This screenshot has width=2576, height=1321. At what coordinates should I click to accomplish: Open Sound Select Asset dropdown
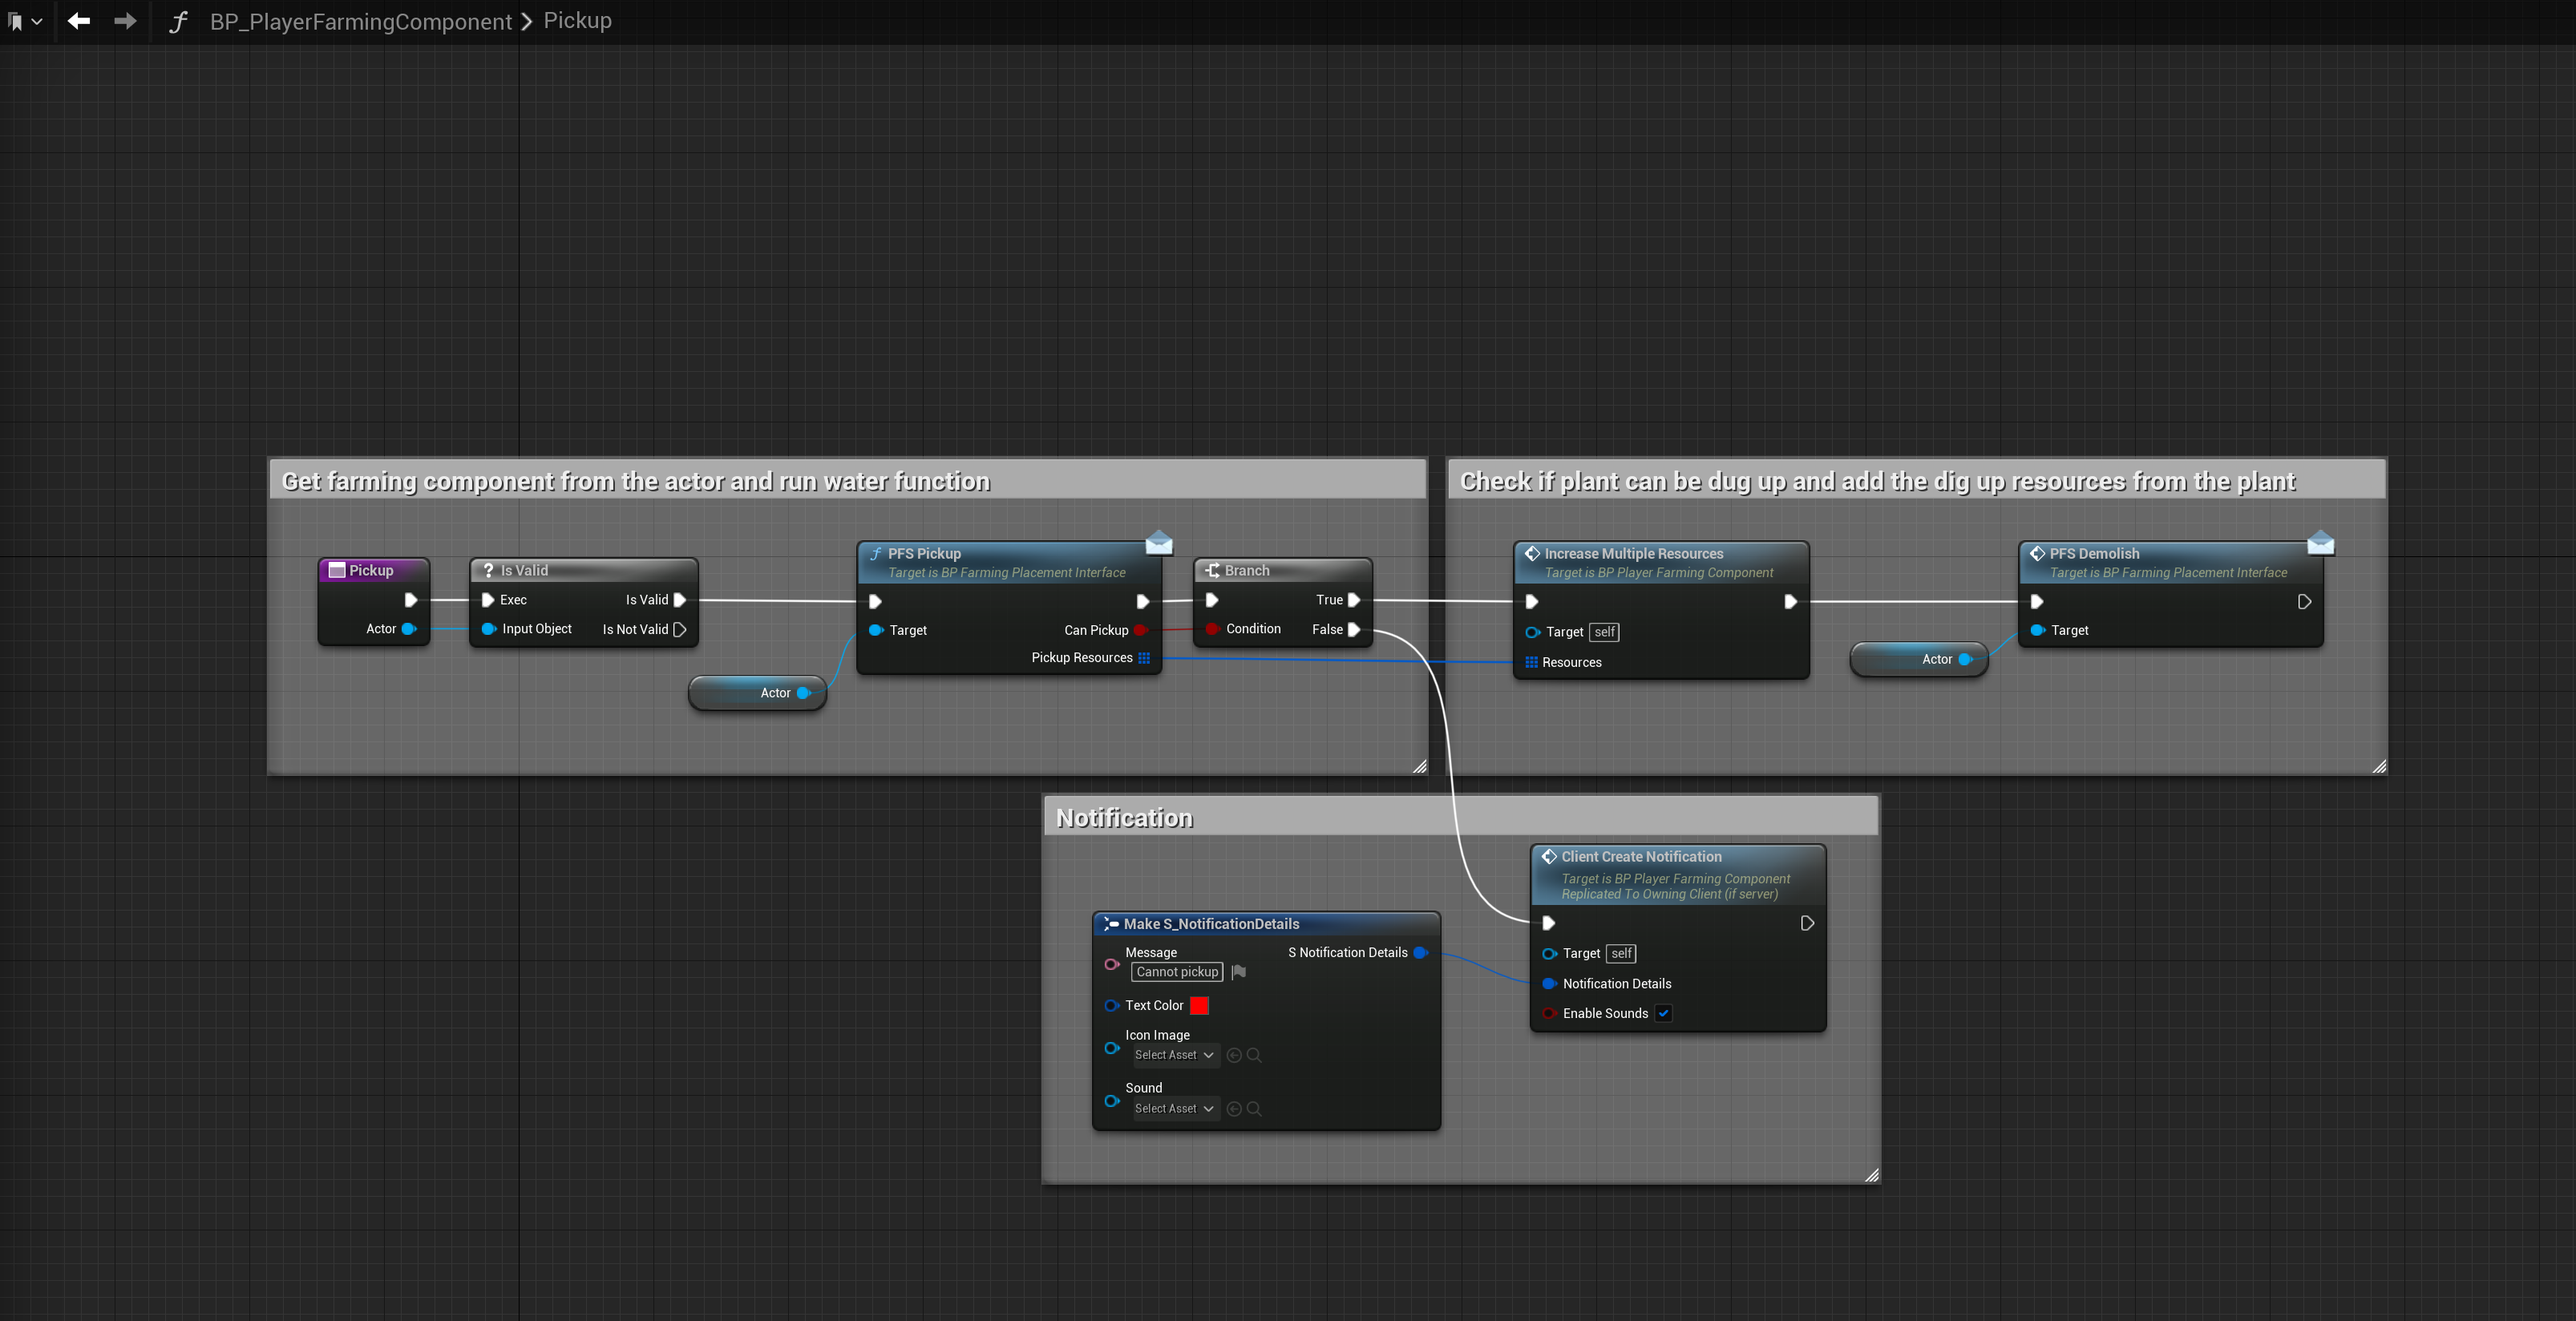click(x=1174, y=1108)
